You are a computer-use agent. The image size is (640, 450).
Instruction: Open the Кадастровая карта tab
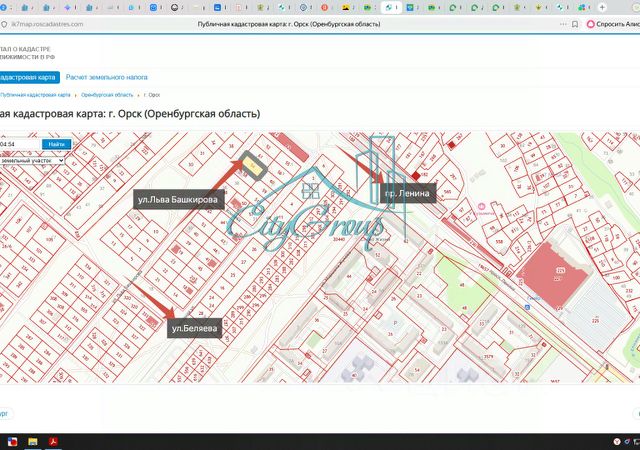click(29, 77)
